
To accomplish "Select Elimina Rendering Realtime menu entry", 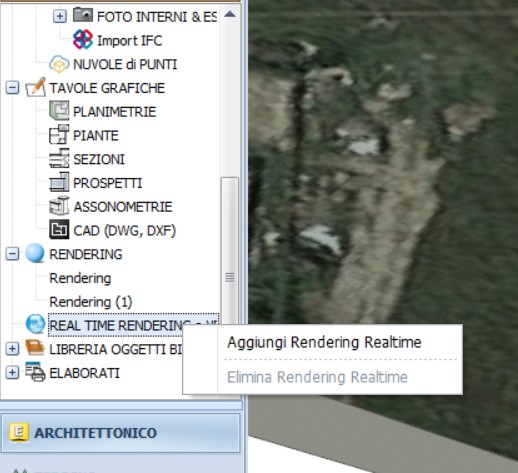I will (x=317, y=377).
